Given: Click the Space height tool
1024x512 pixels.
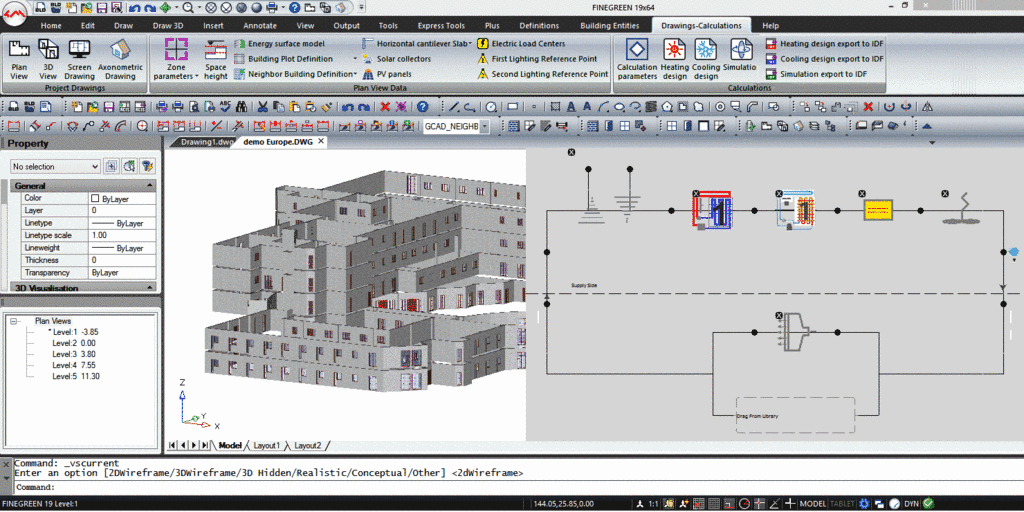Looking at the screenshot, I should coord(216,59).
